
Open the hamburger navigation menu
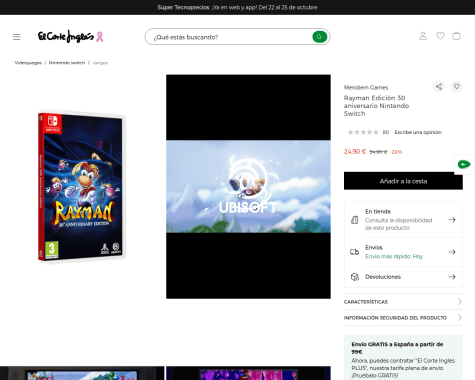(x=17, y=37)
